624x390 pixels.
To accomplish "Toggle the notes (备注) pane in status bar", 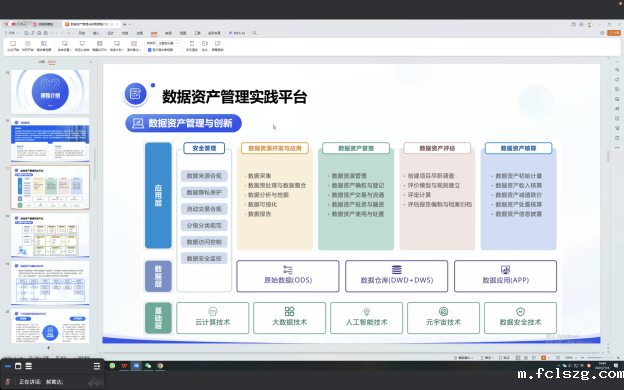I will (x=487, y=358).
